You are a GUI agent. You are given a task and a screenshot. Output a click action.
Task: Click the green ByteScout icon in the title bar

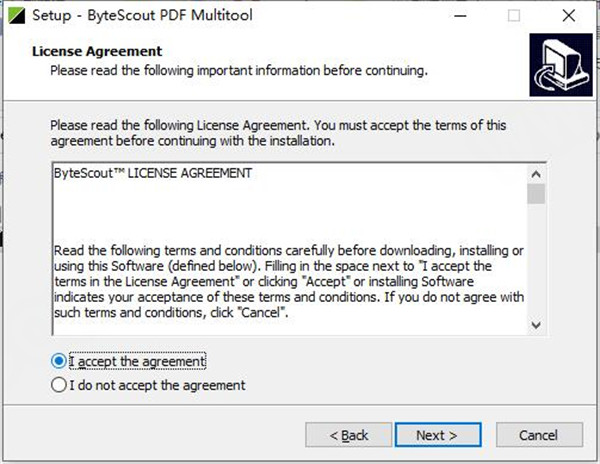point(16,16)
